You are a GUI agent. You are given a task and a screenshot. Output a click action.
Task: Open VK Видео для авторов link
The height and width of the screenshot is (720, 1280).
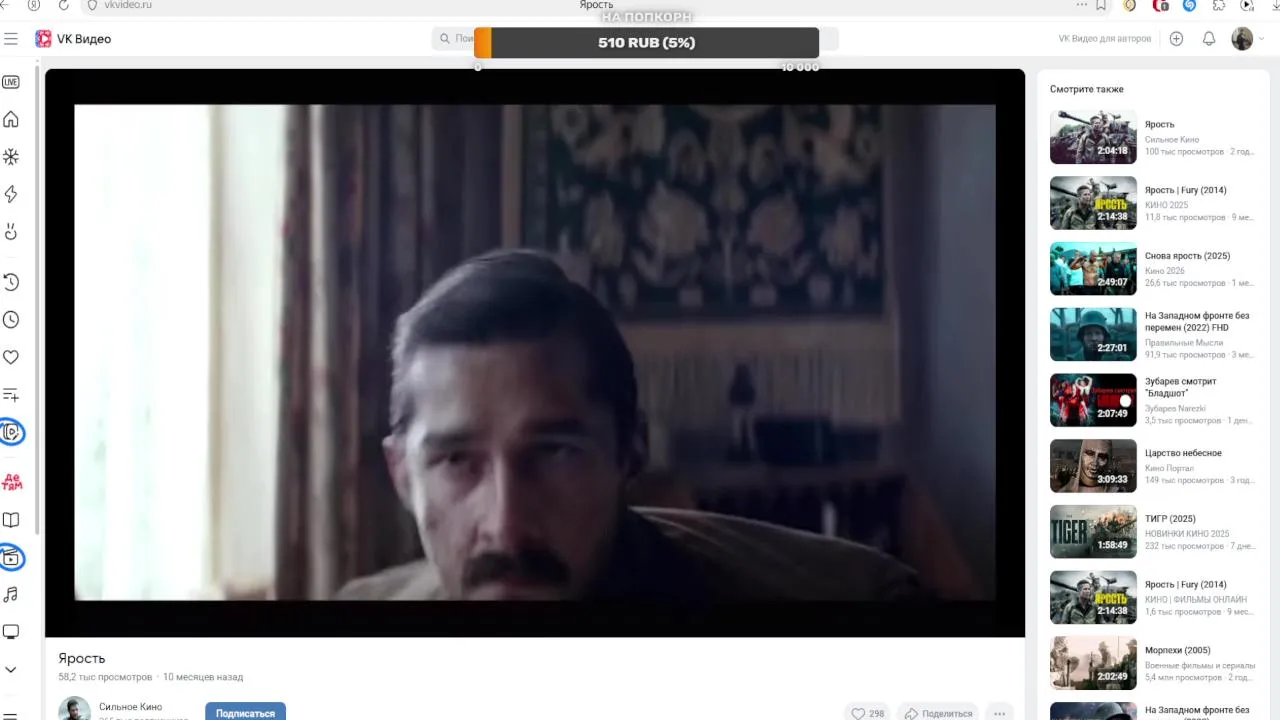click(x=1105, y=39)
